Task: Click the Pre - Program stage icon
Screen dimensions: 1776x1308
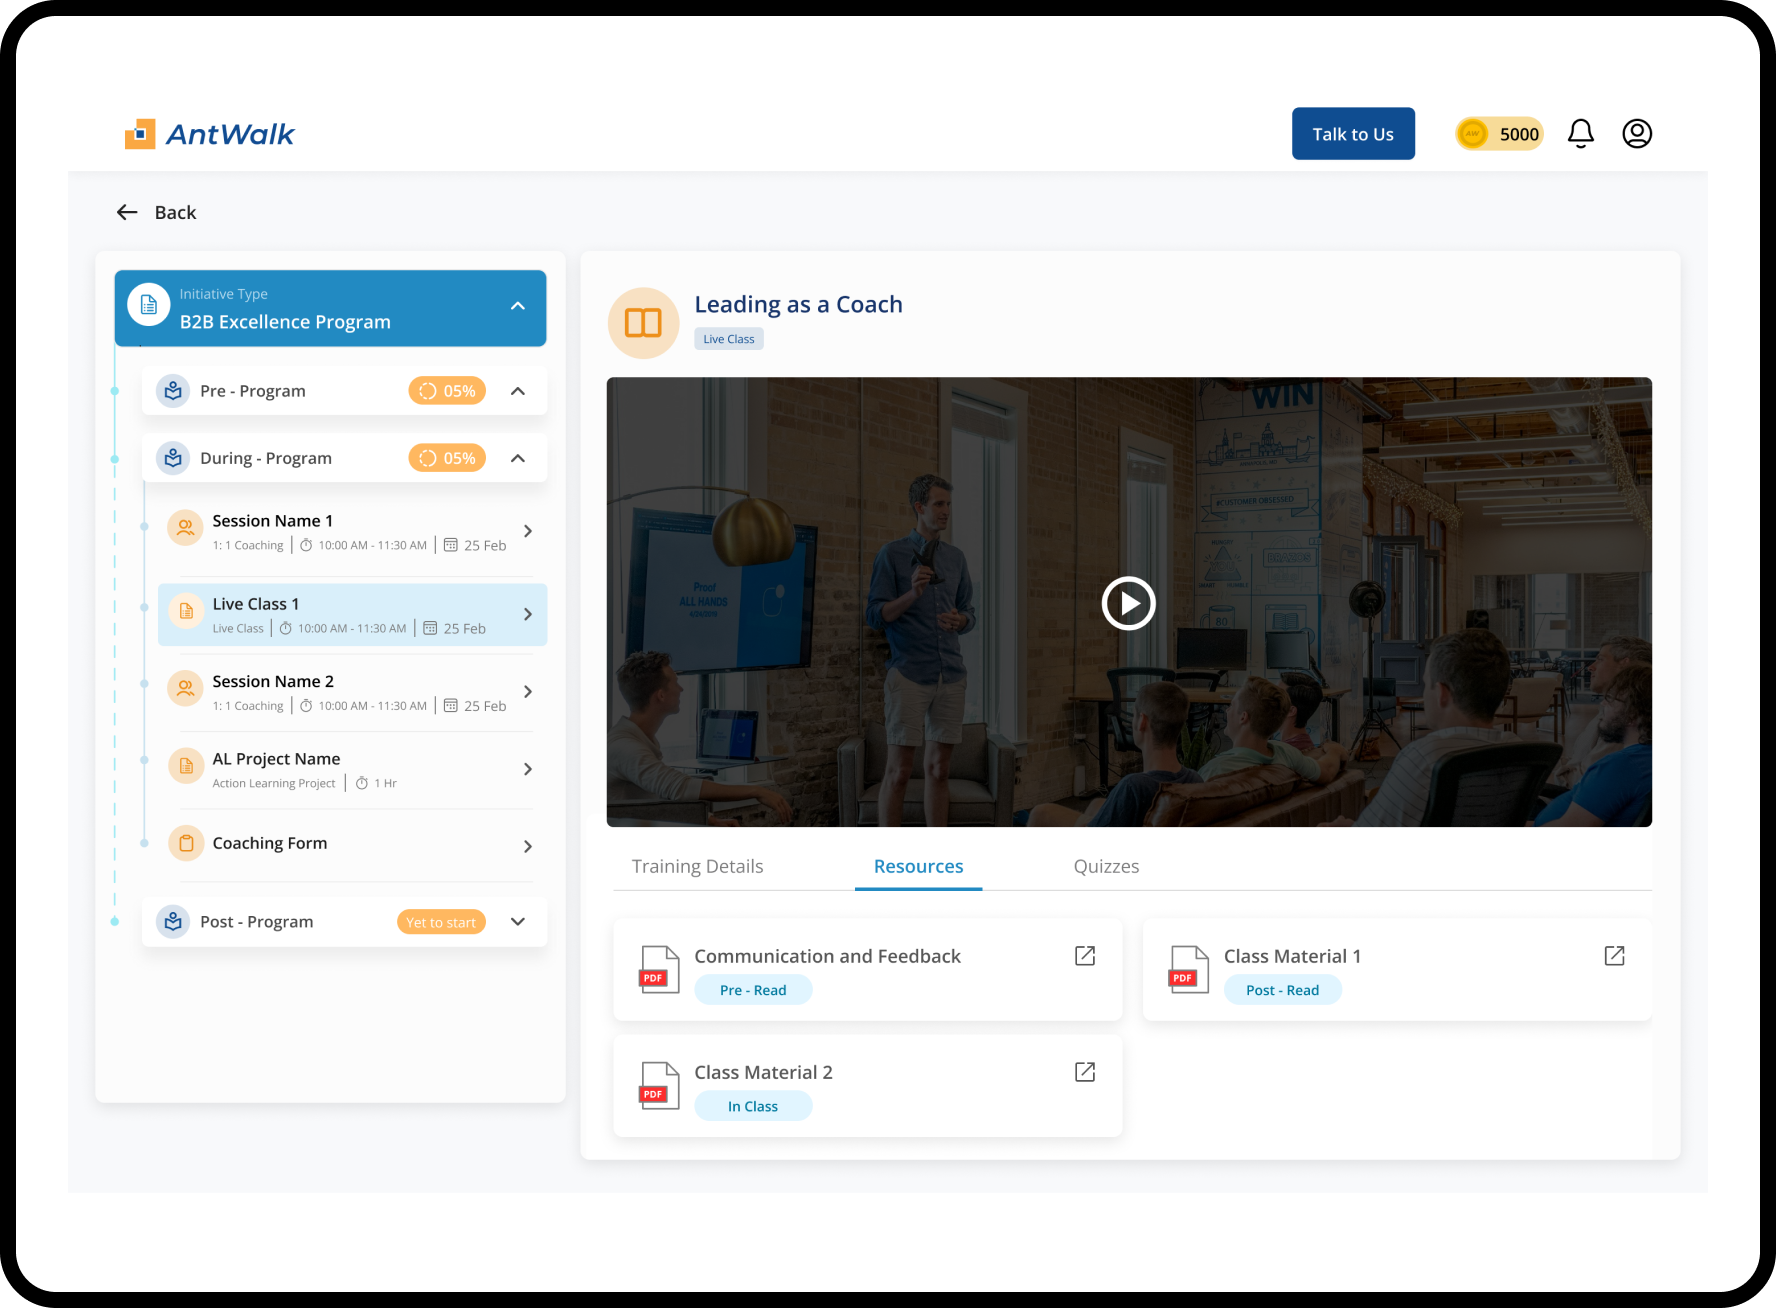Action: click(173, 391)
